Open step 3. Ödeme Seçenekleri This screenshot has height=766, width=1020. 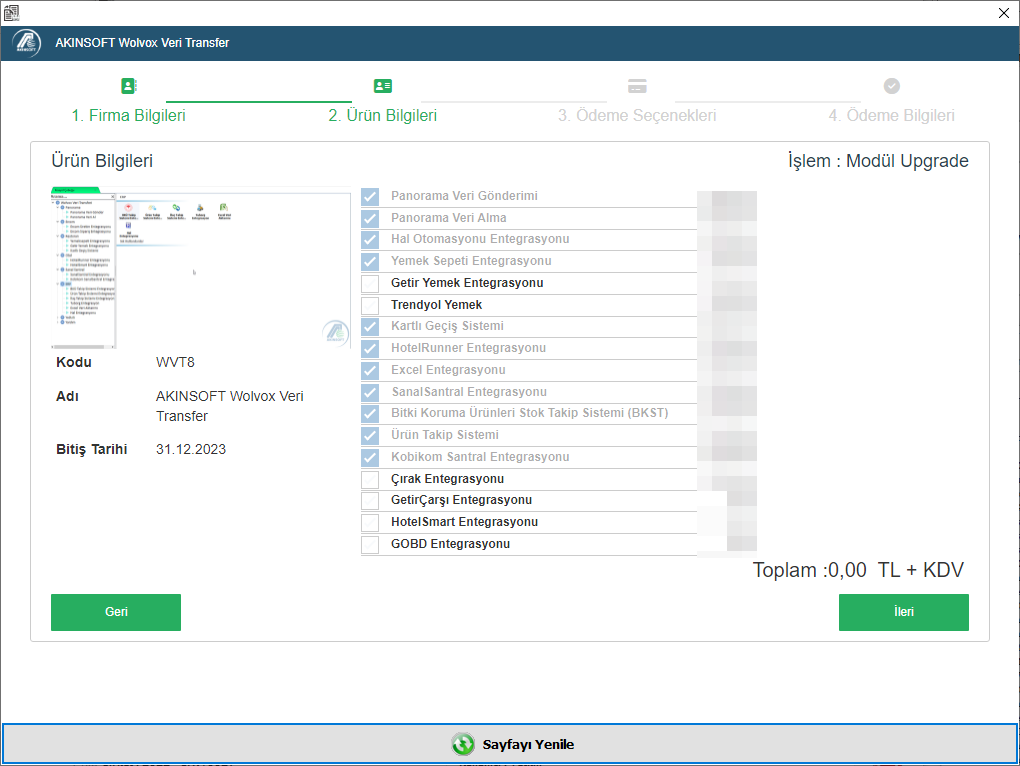[637, 116]
